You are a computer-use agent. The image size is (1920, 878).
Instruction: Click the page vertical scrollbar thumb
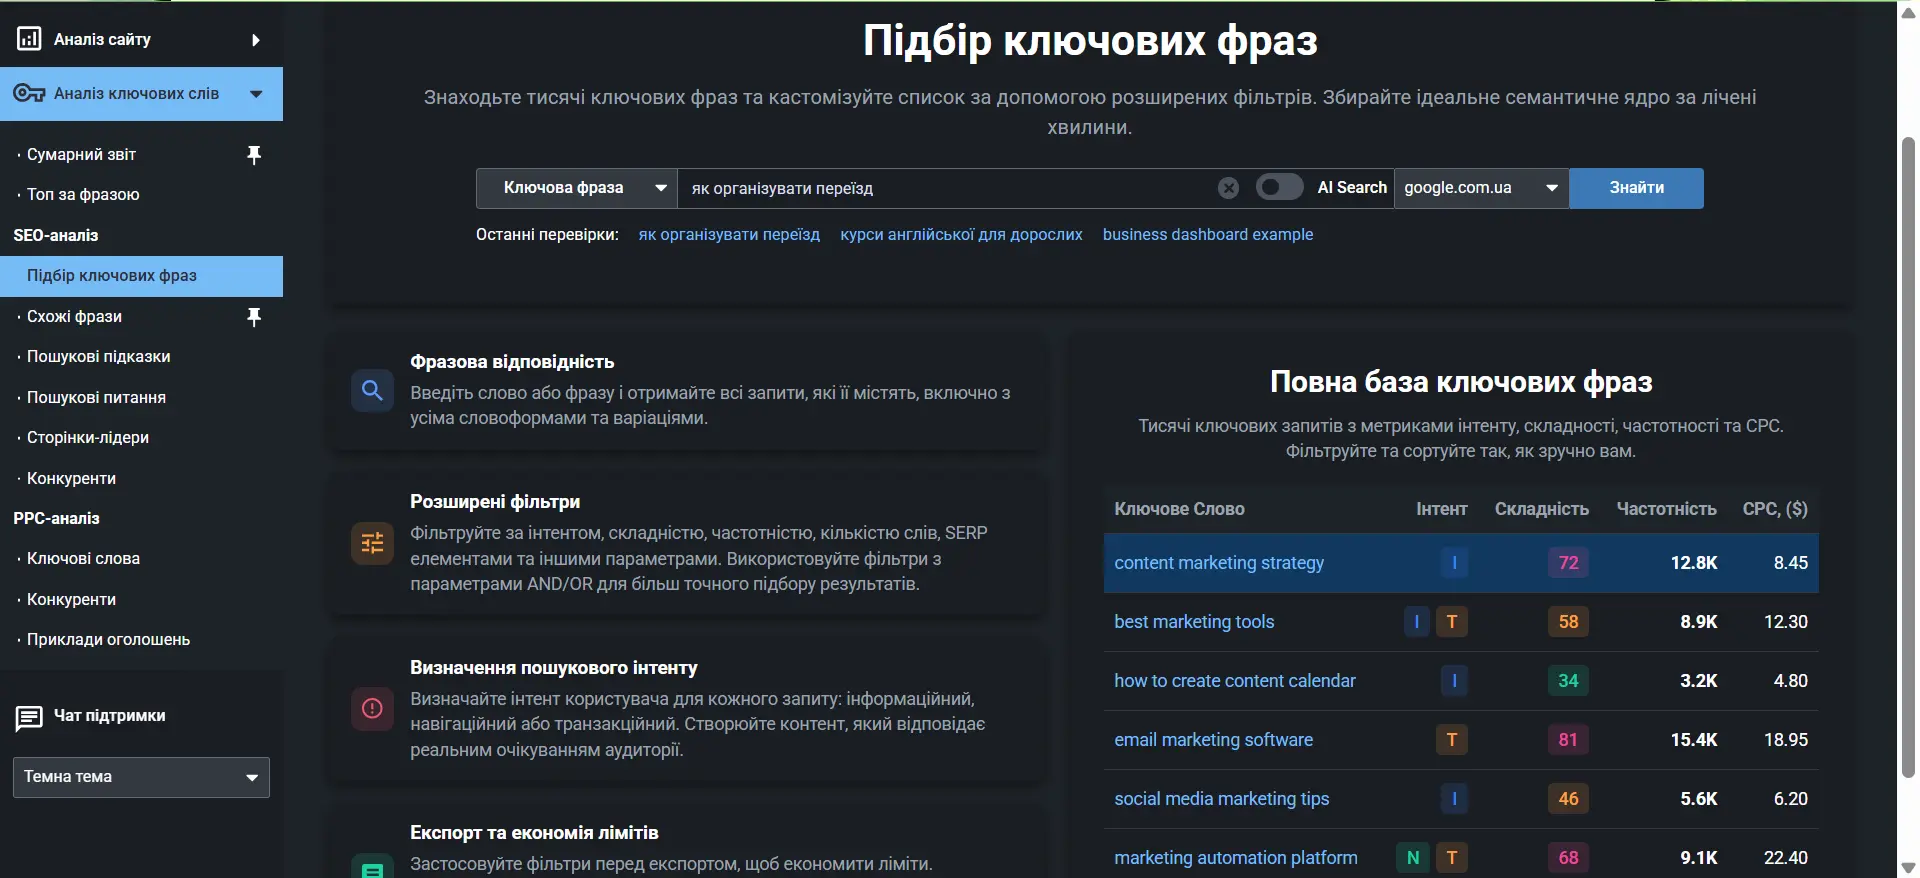pos(1908,457)
